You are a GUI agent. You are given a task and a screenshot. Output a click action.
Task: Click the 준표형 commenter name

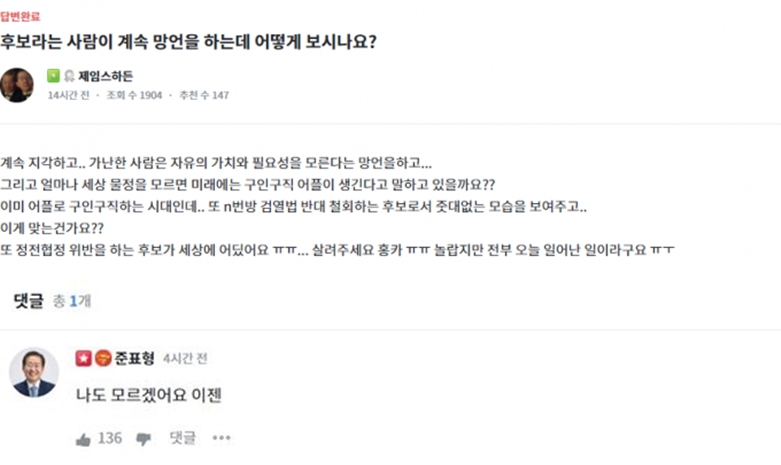pyautogui.click(x=134, y=357)
